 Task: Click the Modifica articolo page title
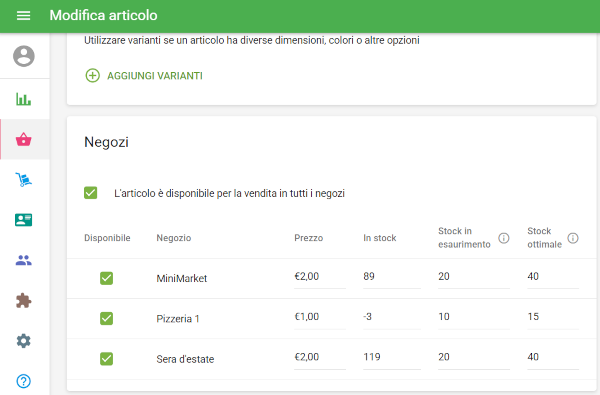103,15
